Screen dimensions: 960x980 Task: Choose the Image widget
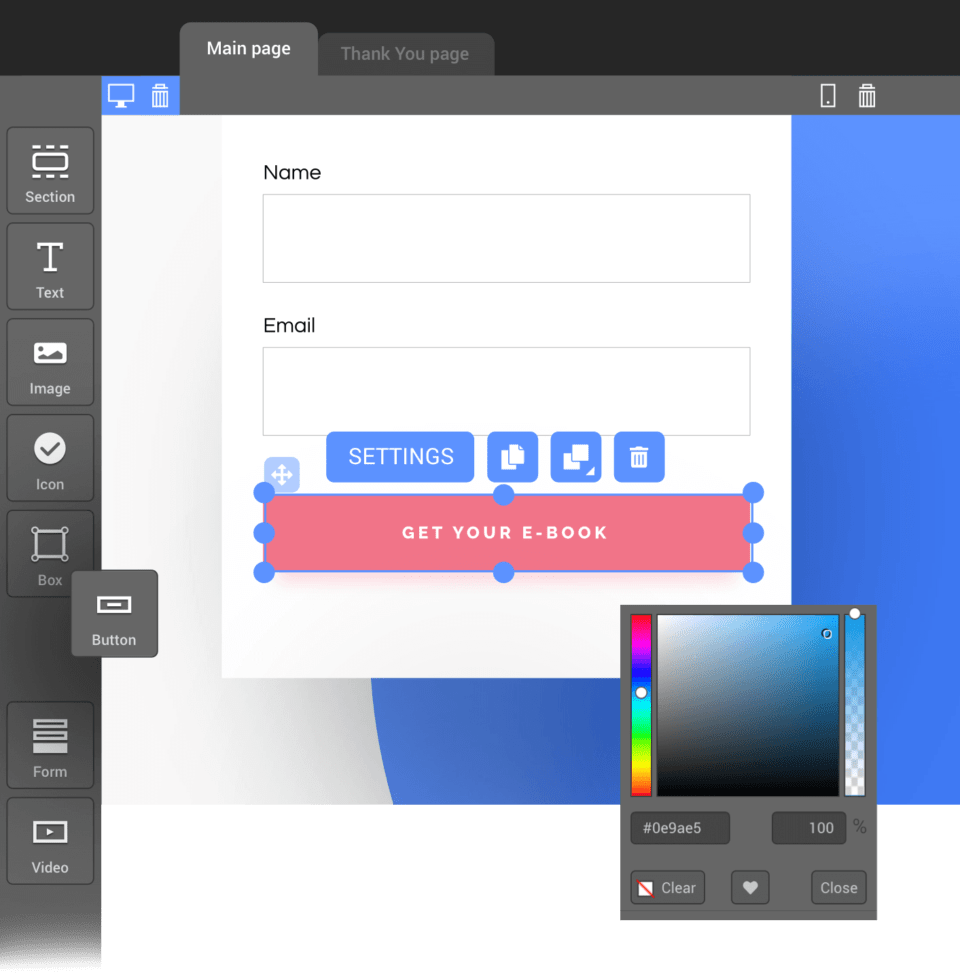coord(50,362)
